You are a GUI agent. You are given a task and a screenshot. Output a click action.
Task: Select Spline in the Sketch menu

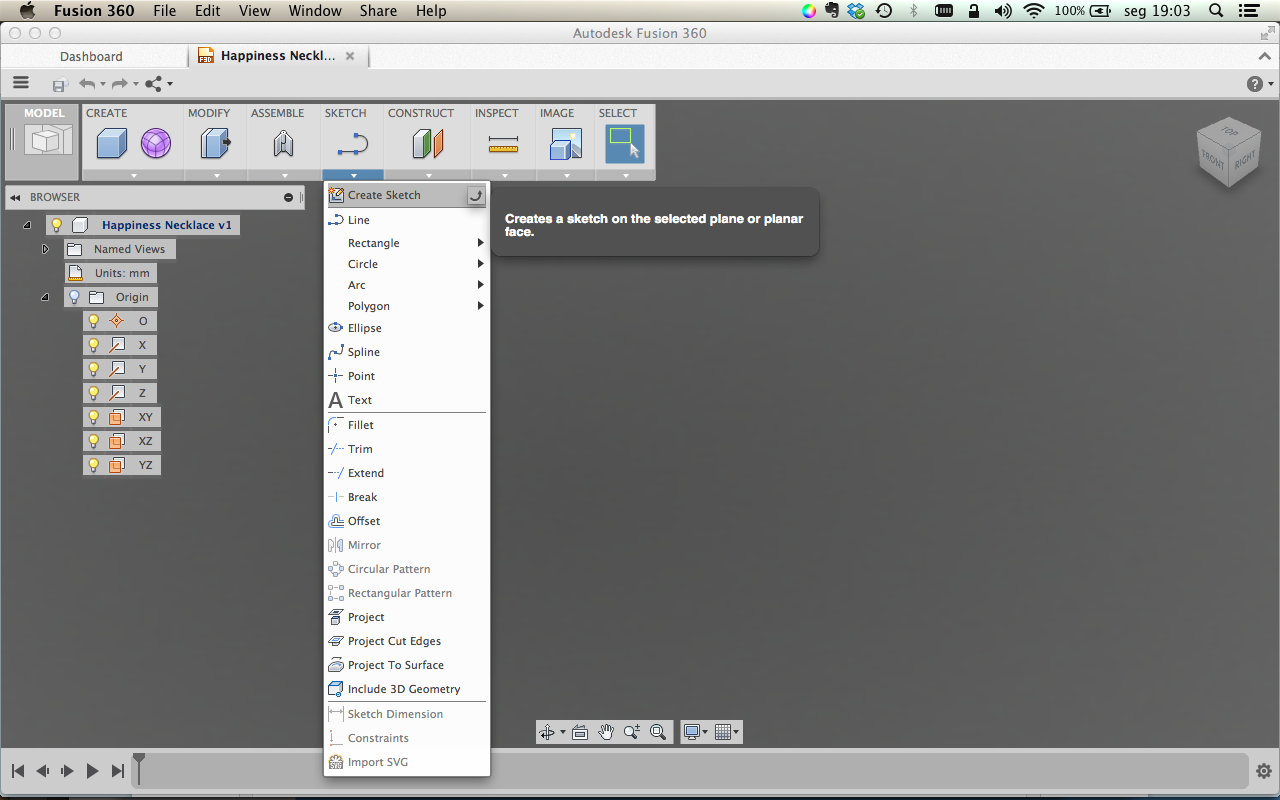(408, 352)
